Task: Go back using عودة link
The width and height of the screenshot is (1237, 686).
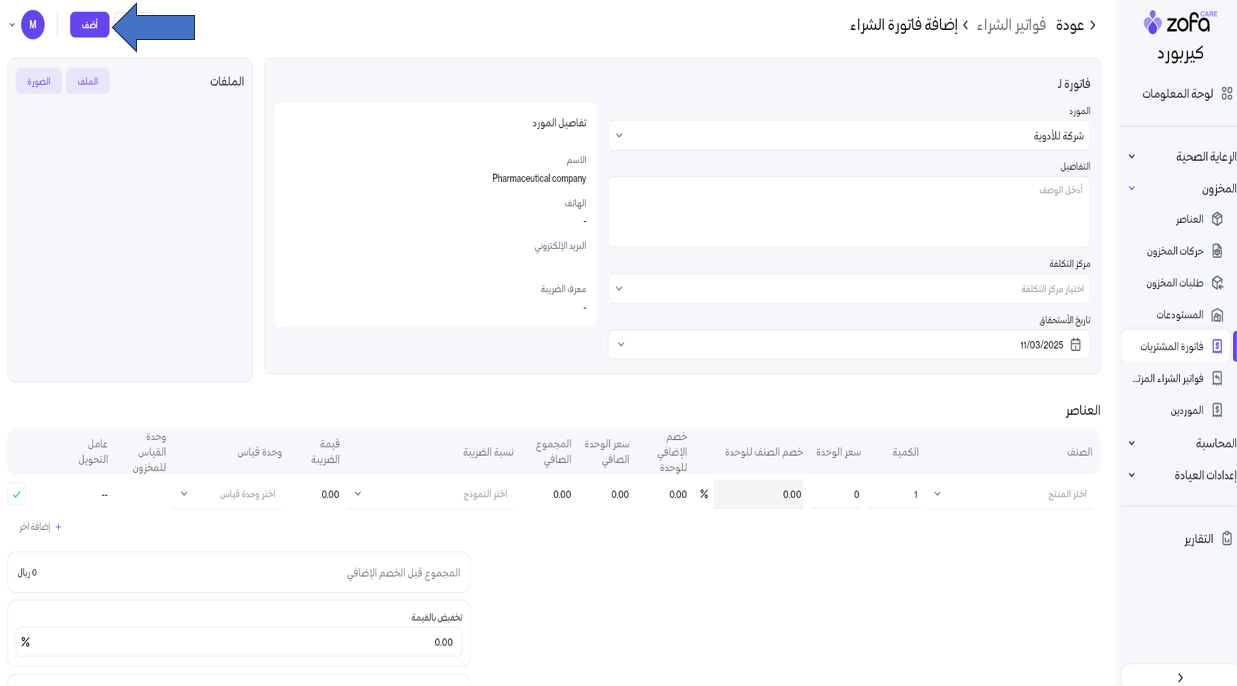Action: pyautogui.click(x=1076, y=25)
